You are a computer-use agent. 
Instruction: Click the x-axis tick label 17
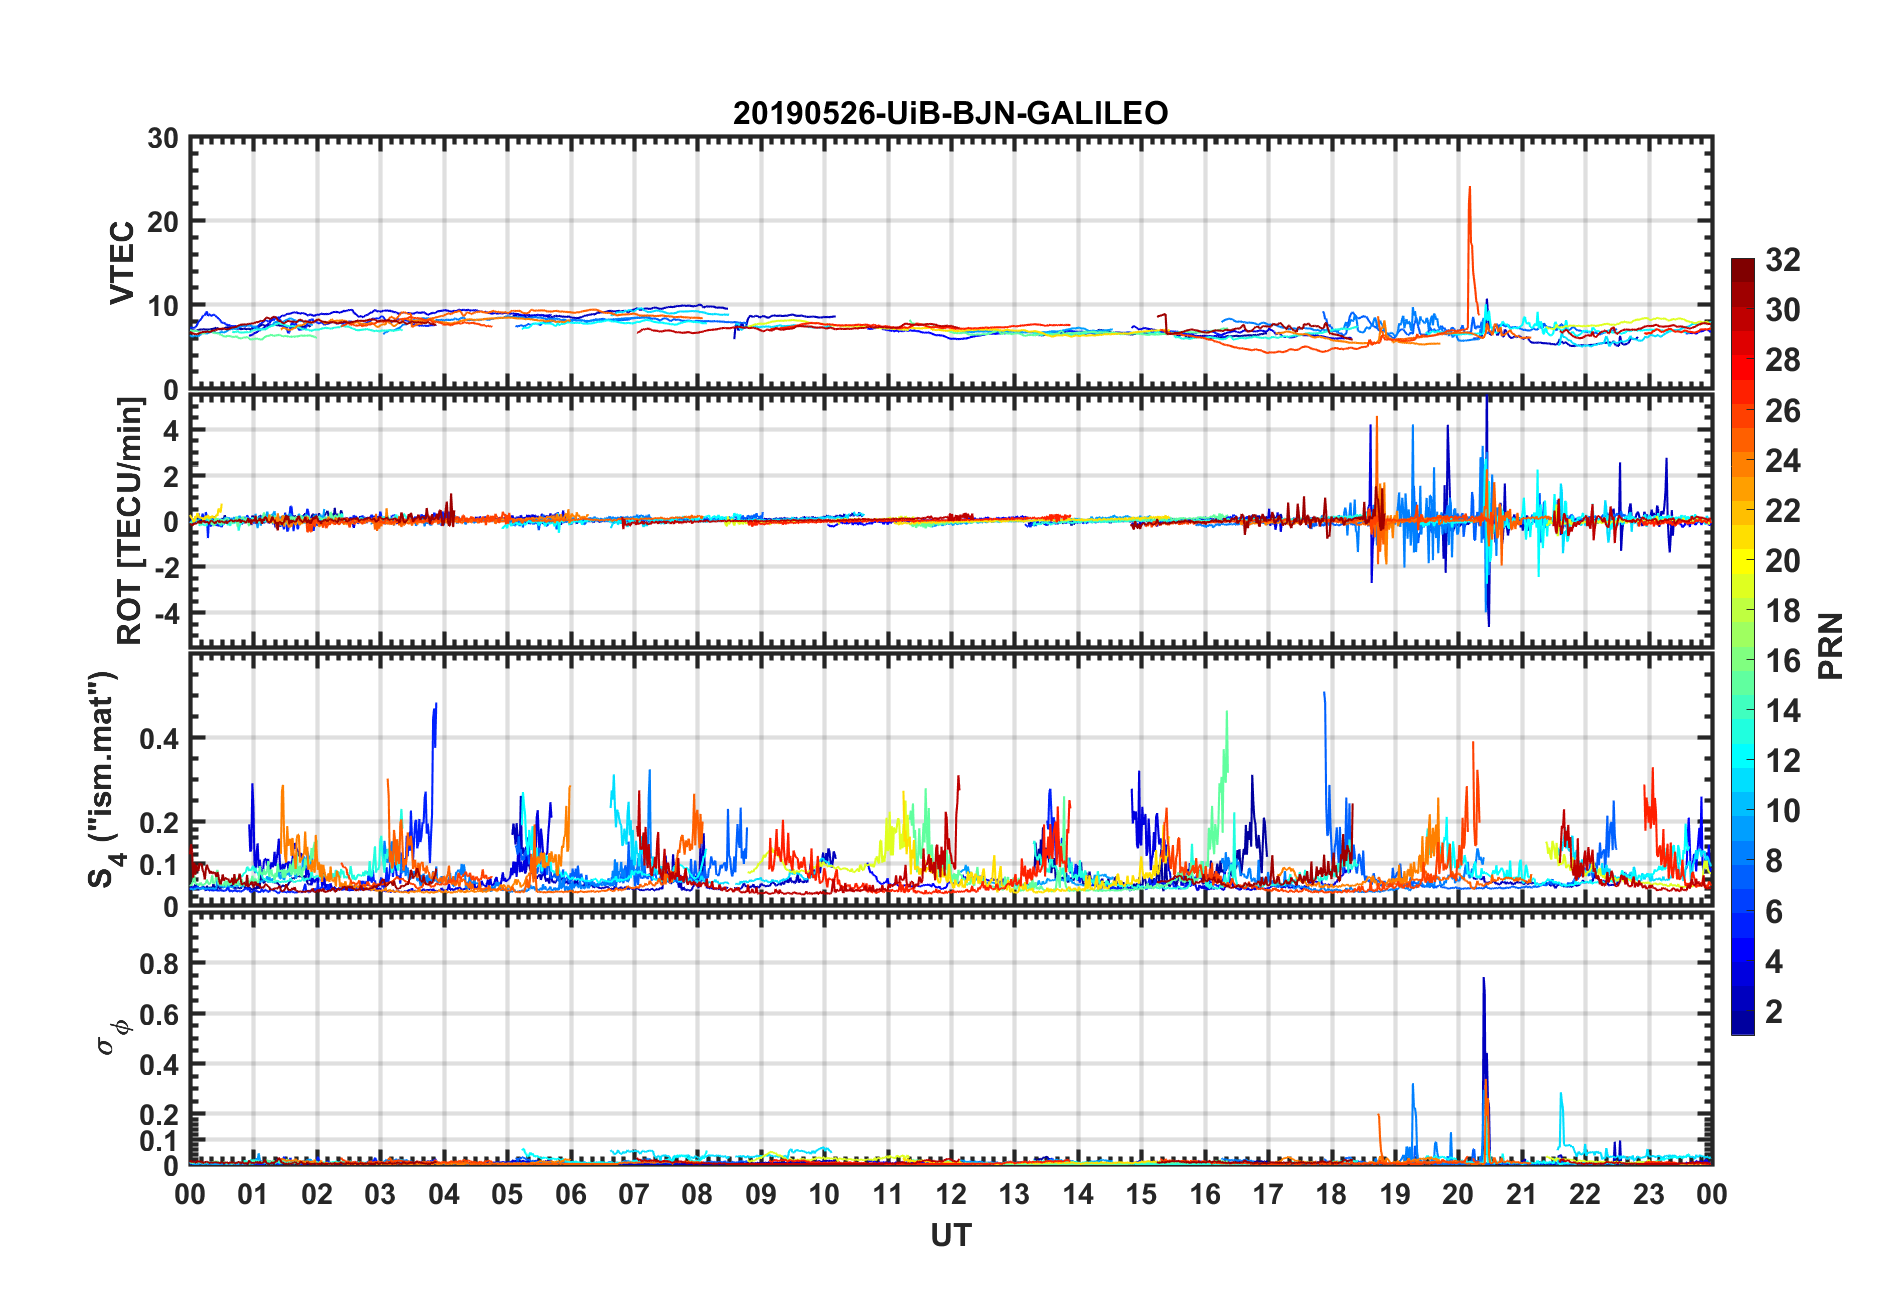(x=1268, y=1194)
